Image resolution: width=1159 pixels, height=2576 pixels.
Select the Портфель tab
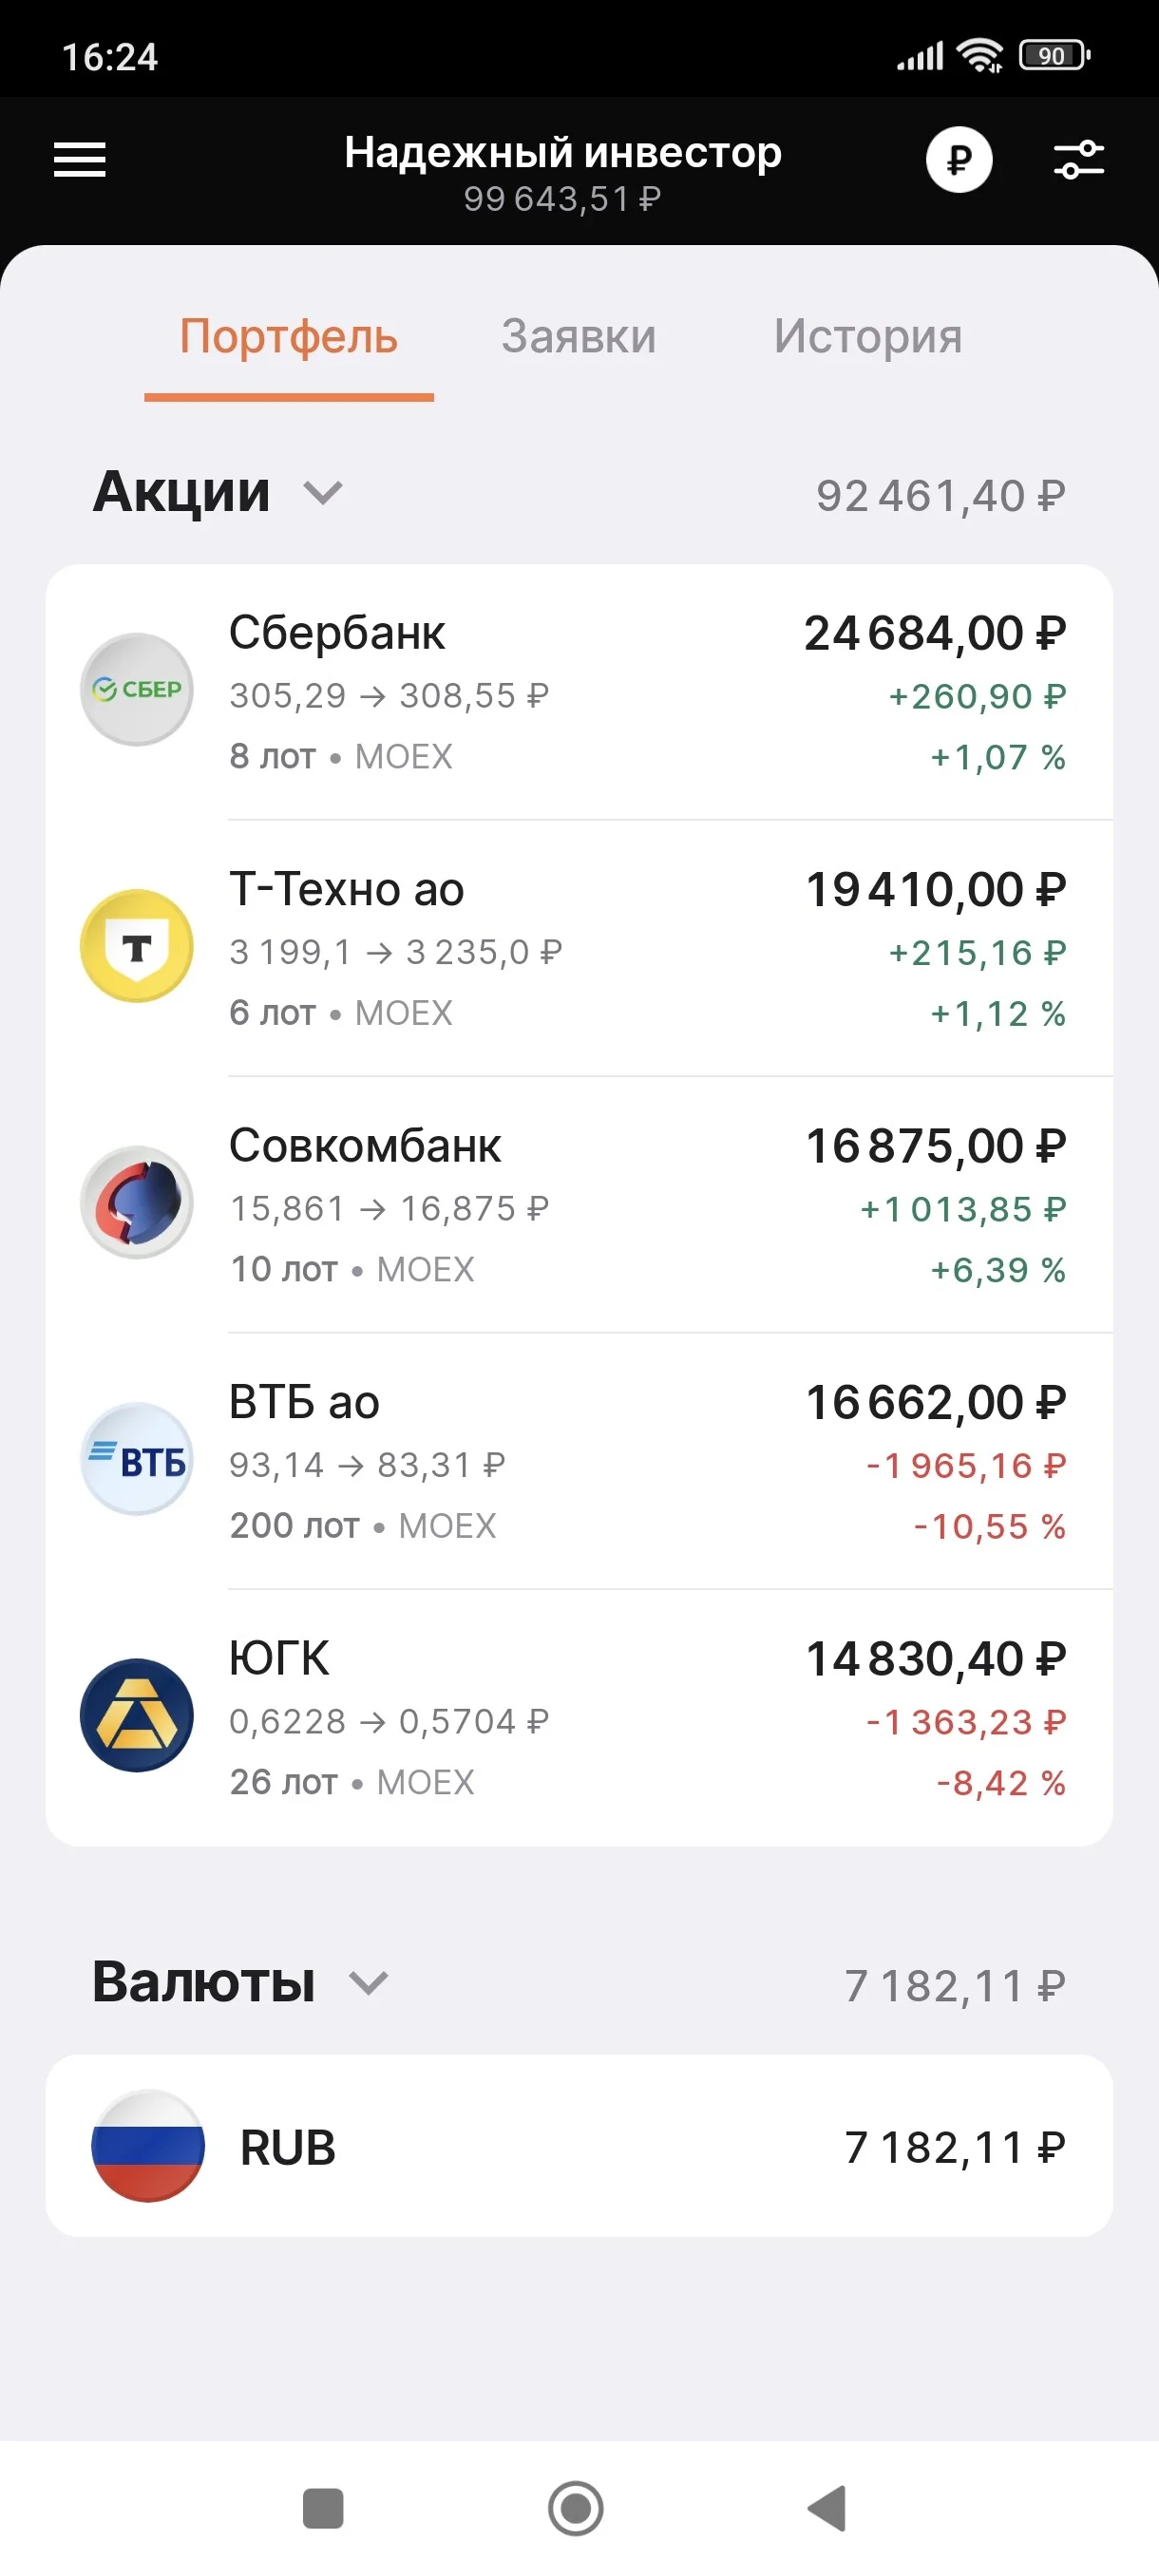coord(289,337)
